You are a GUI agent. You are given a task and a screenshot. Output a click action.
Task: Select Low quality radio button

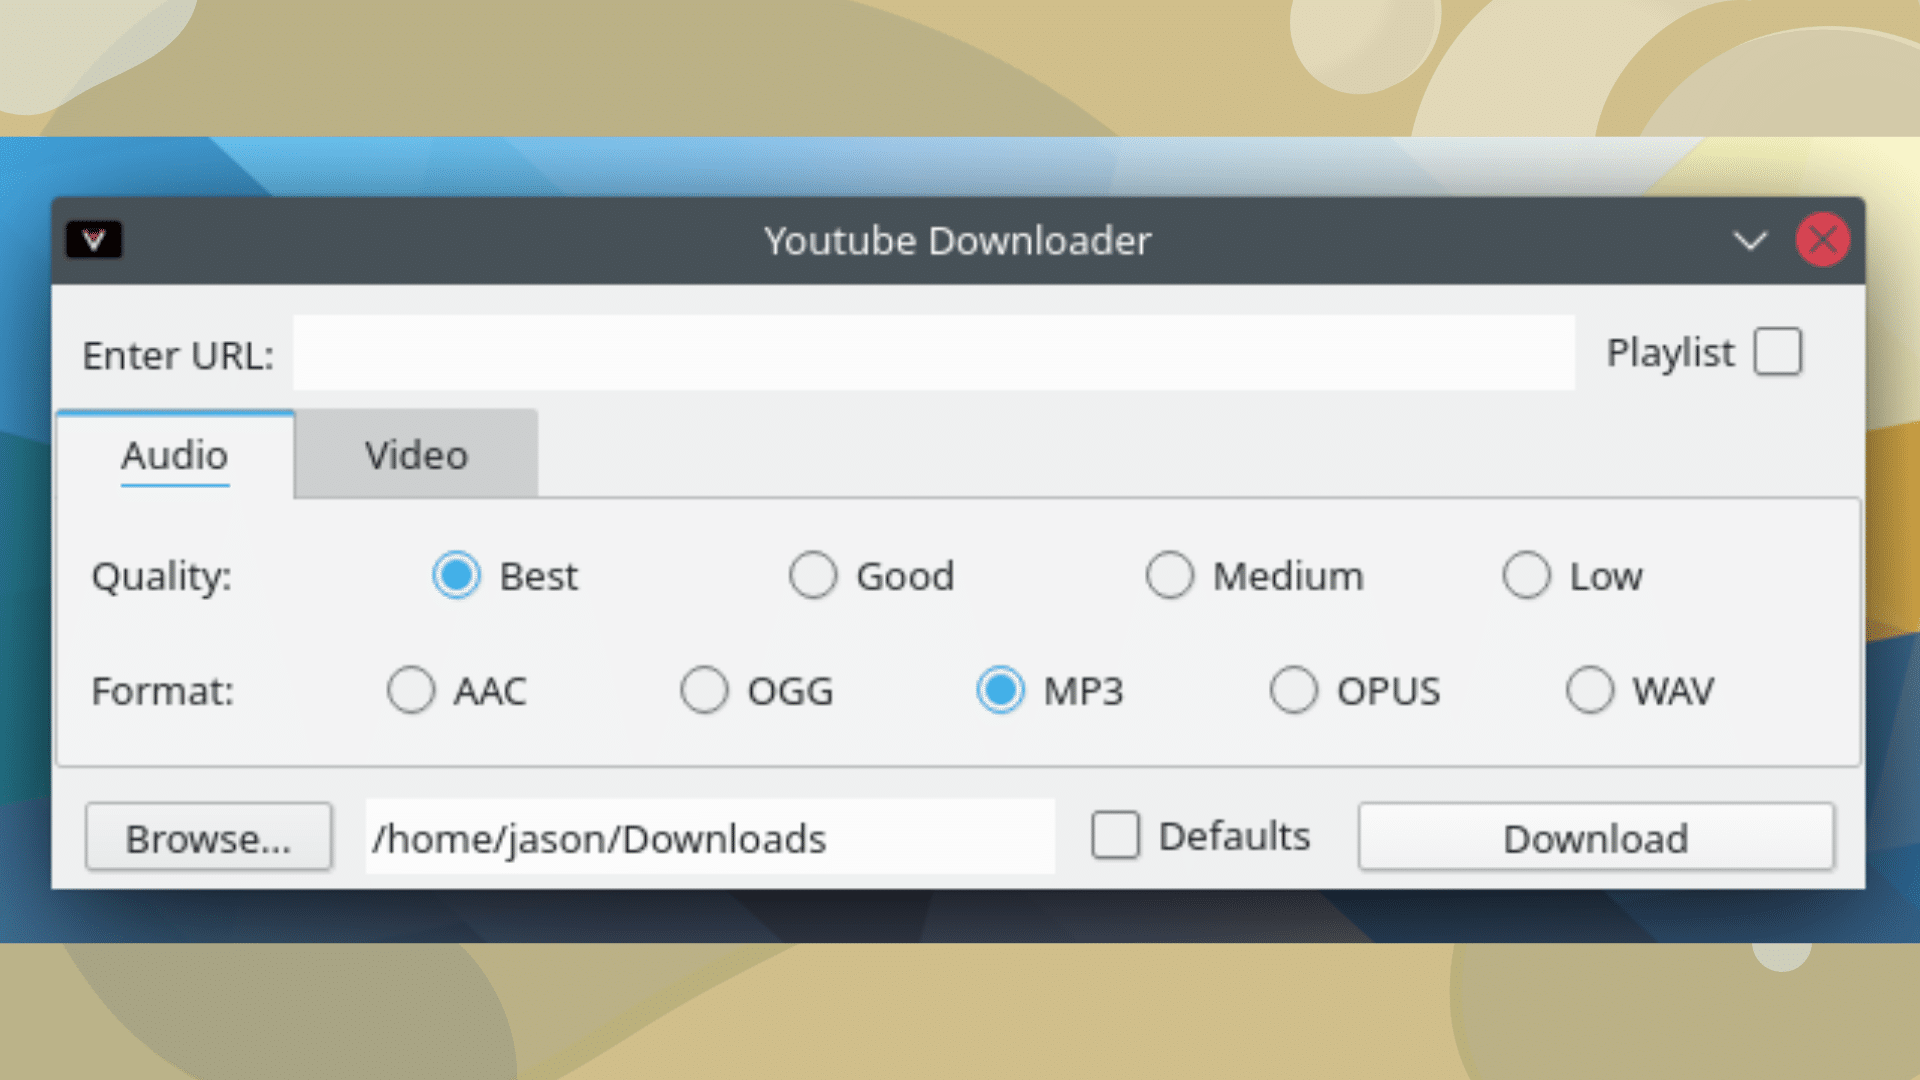pos(1527,576)
